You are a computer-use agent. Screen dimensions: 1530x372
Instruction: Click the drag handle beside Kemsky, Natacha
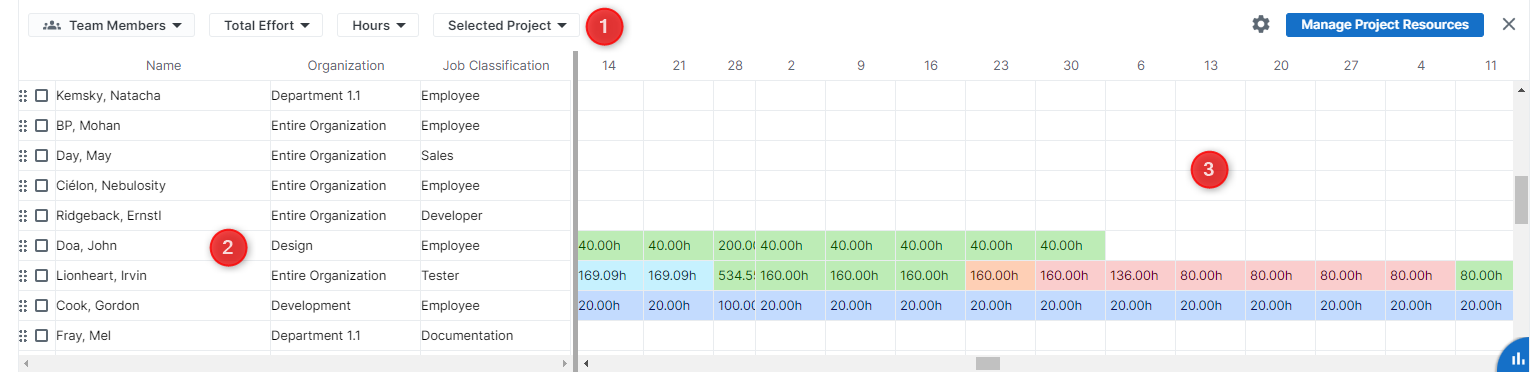pyautogui.click(x=23, y=96)
